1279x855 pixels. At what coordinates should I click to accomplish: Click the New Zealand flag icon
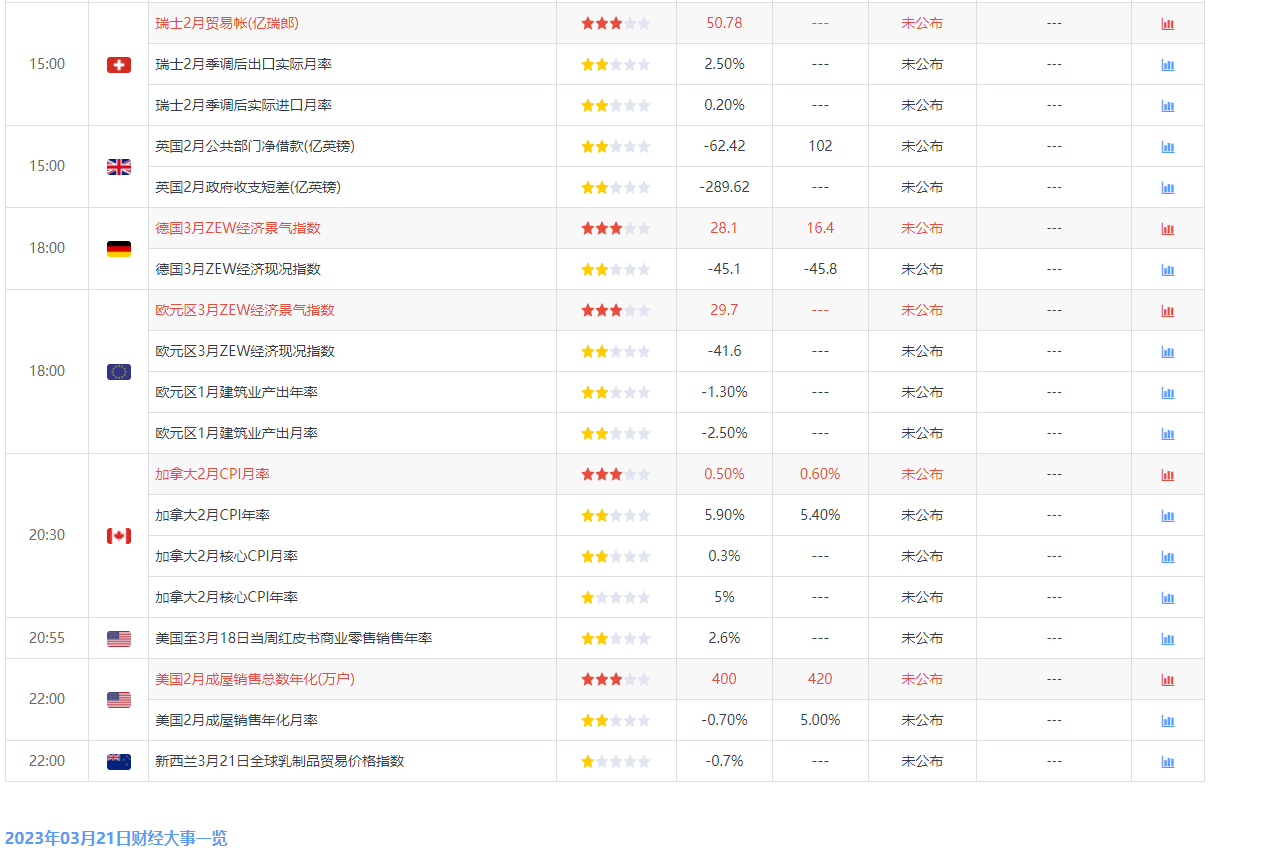pos(119,762)
